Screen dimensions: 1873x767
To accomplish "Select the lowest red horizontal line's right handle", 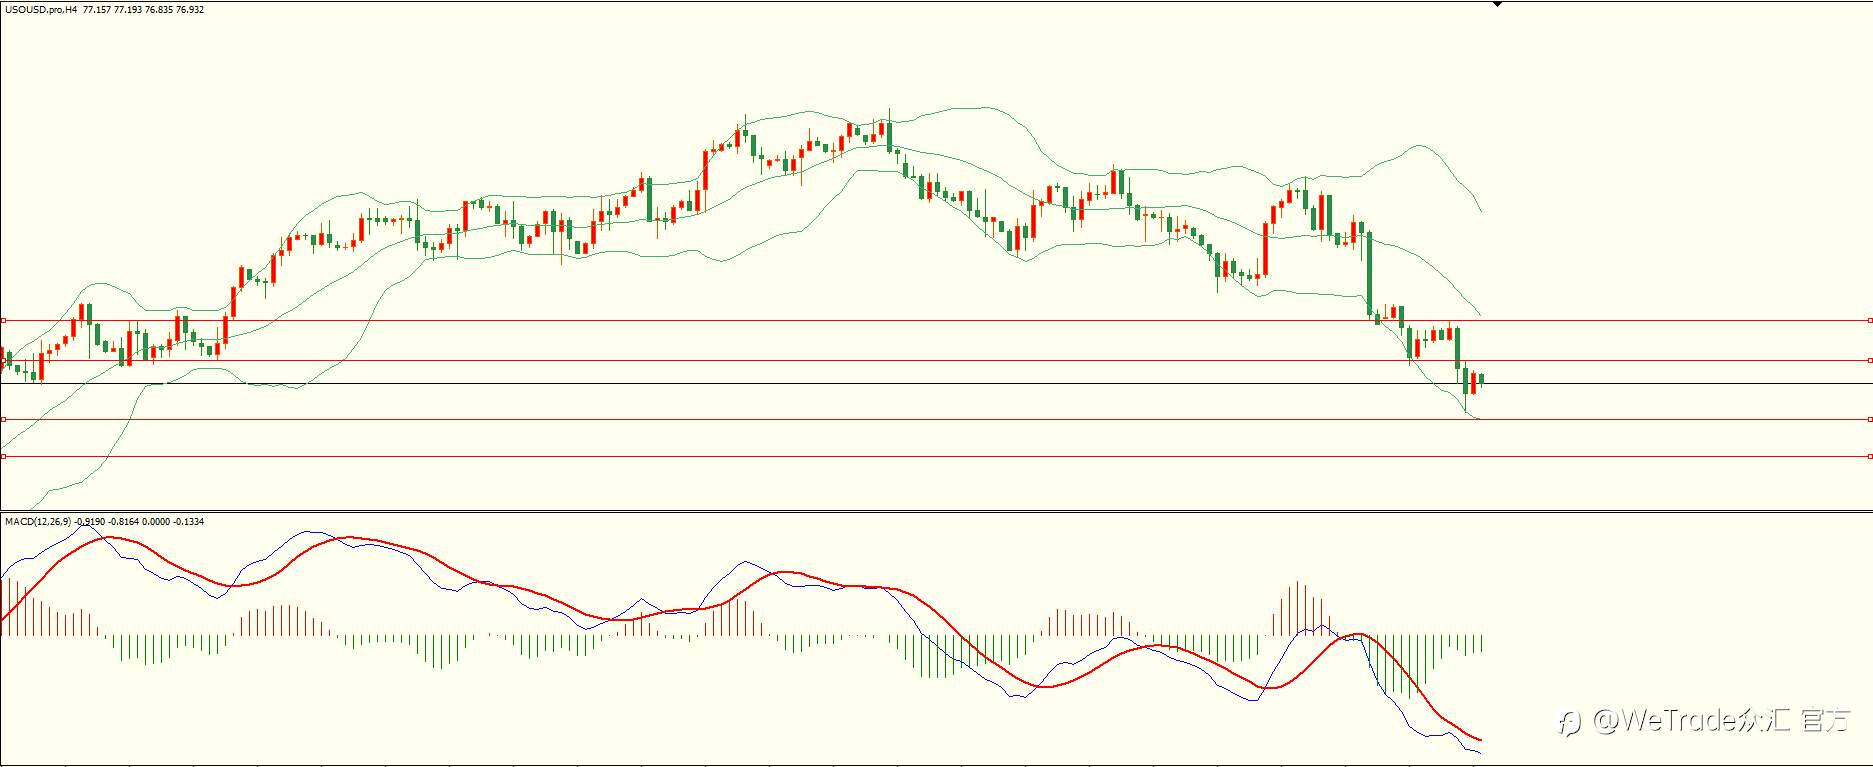I will [1870, 456].
